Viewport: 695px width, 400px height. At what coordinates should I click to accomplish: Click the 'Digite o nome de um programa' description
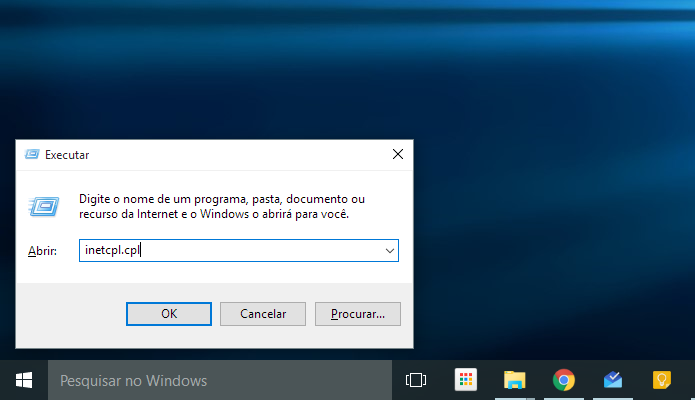222,206
